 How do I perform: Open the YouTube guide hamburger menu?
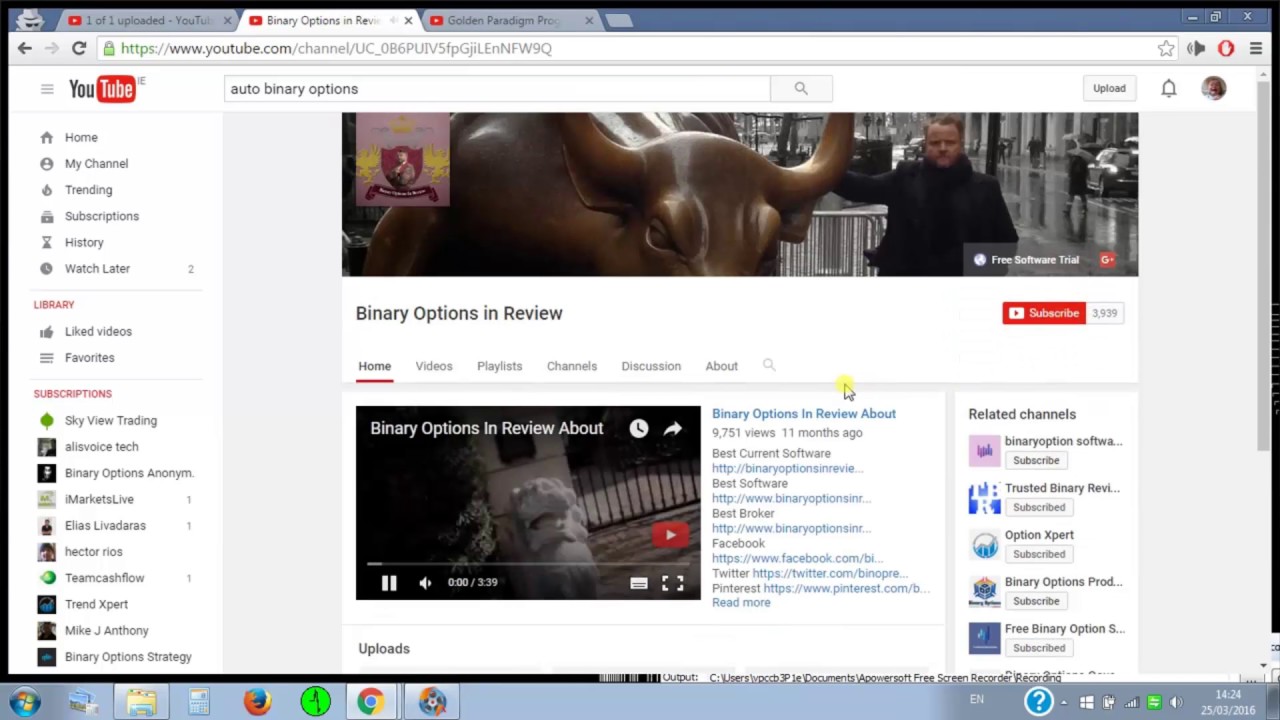pos(47,89)
